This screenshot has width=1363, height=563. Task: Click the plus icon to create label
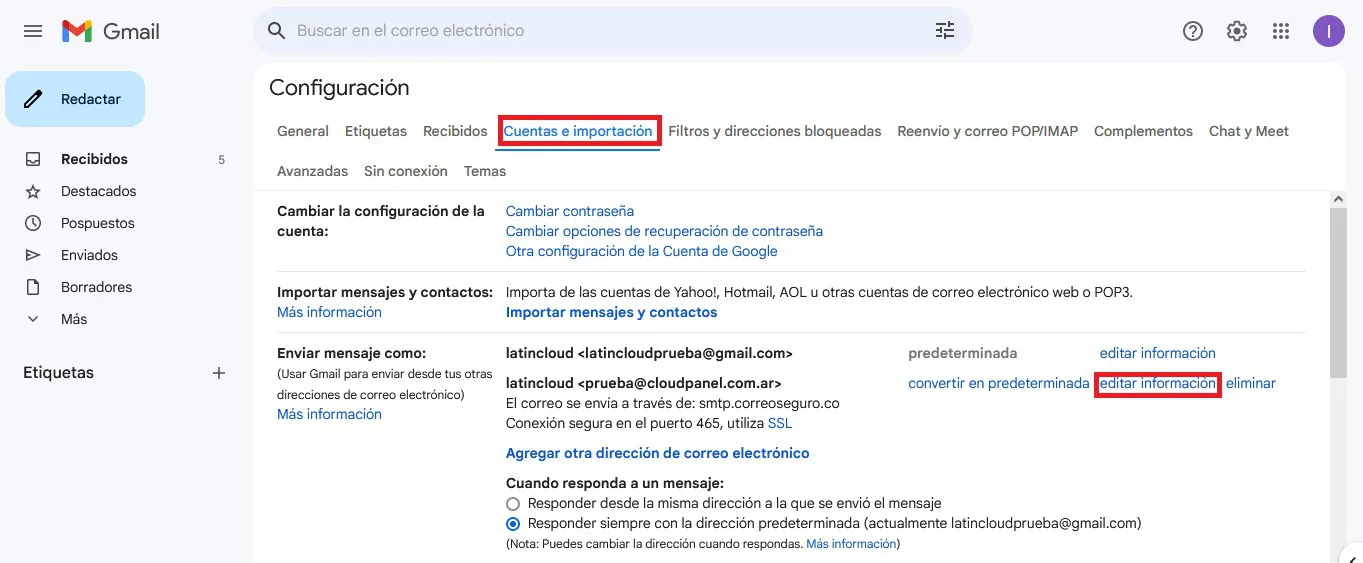[x=219, y=373]
